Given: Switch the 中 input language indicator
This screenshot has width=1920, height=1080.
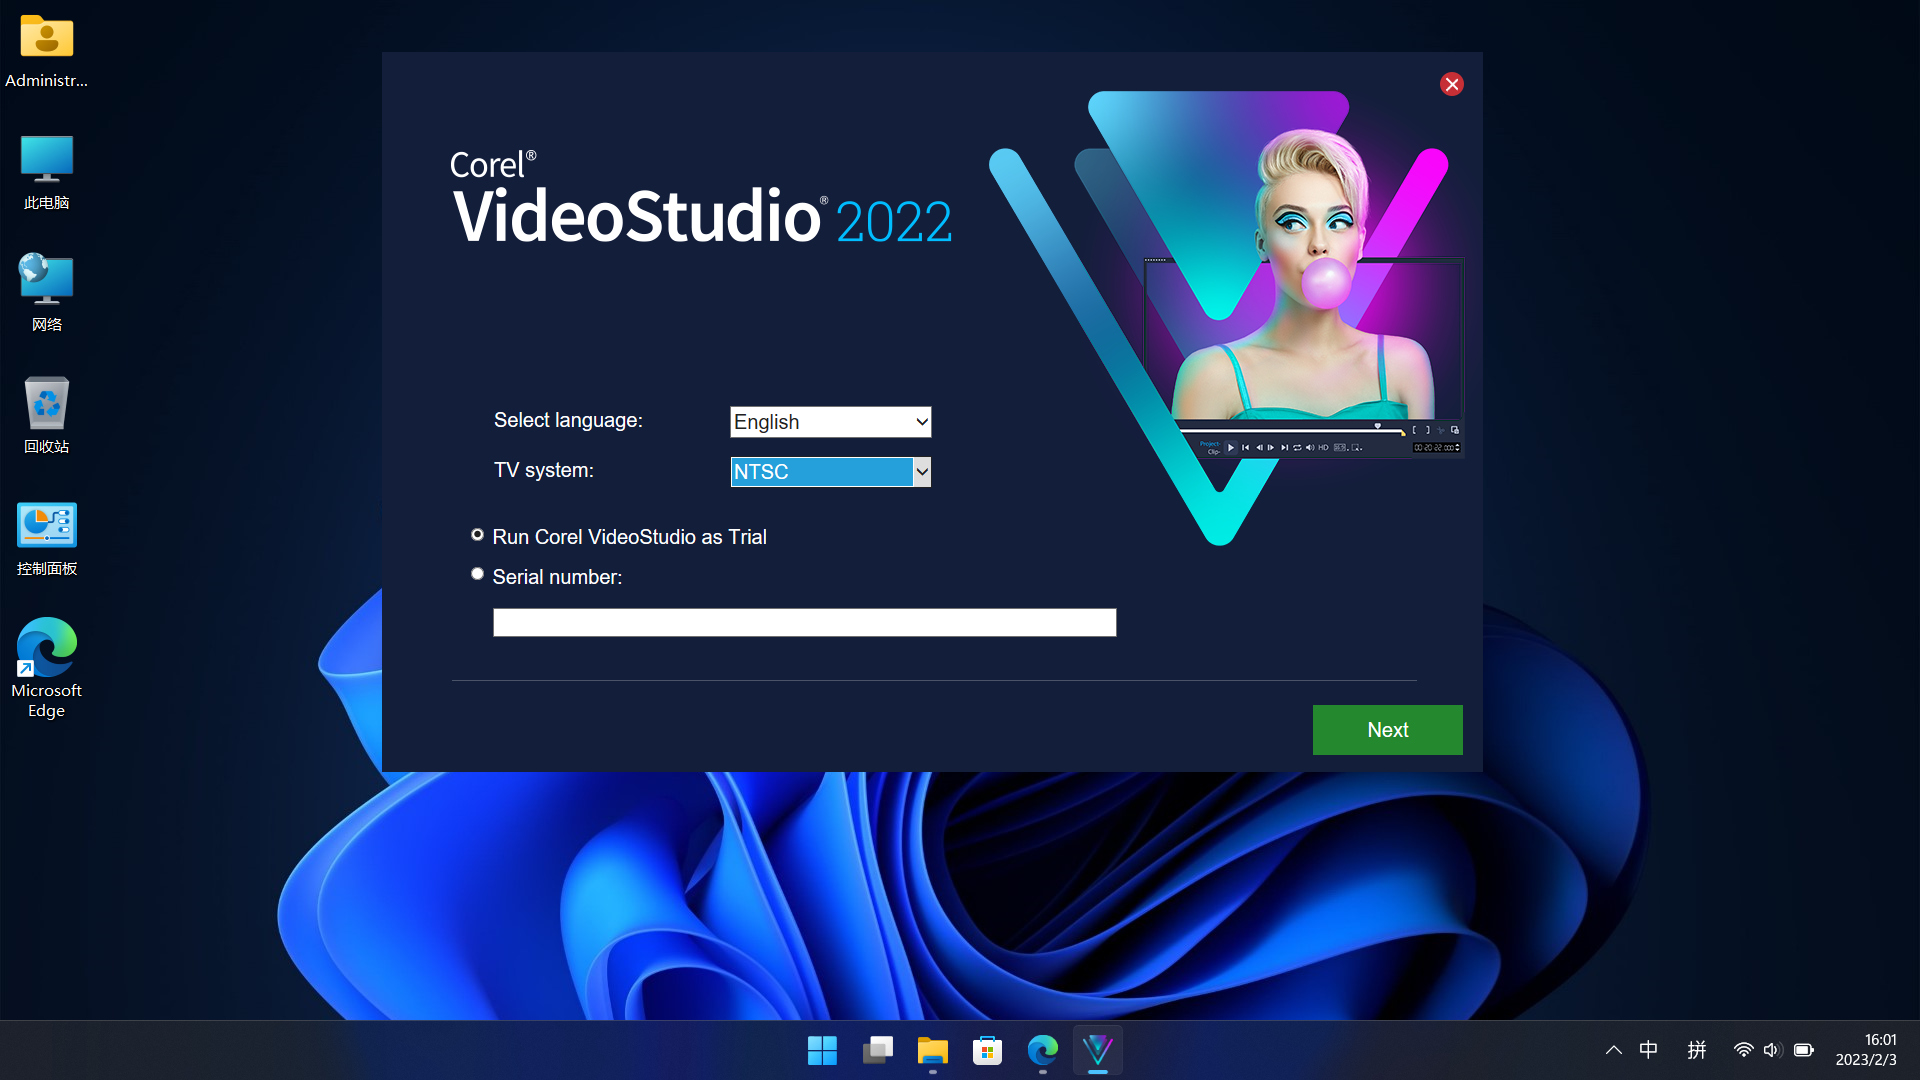Looking at the screenshot, I should pos(1648,1050).
